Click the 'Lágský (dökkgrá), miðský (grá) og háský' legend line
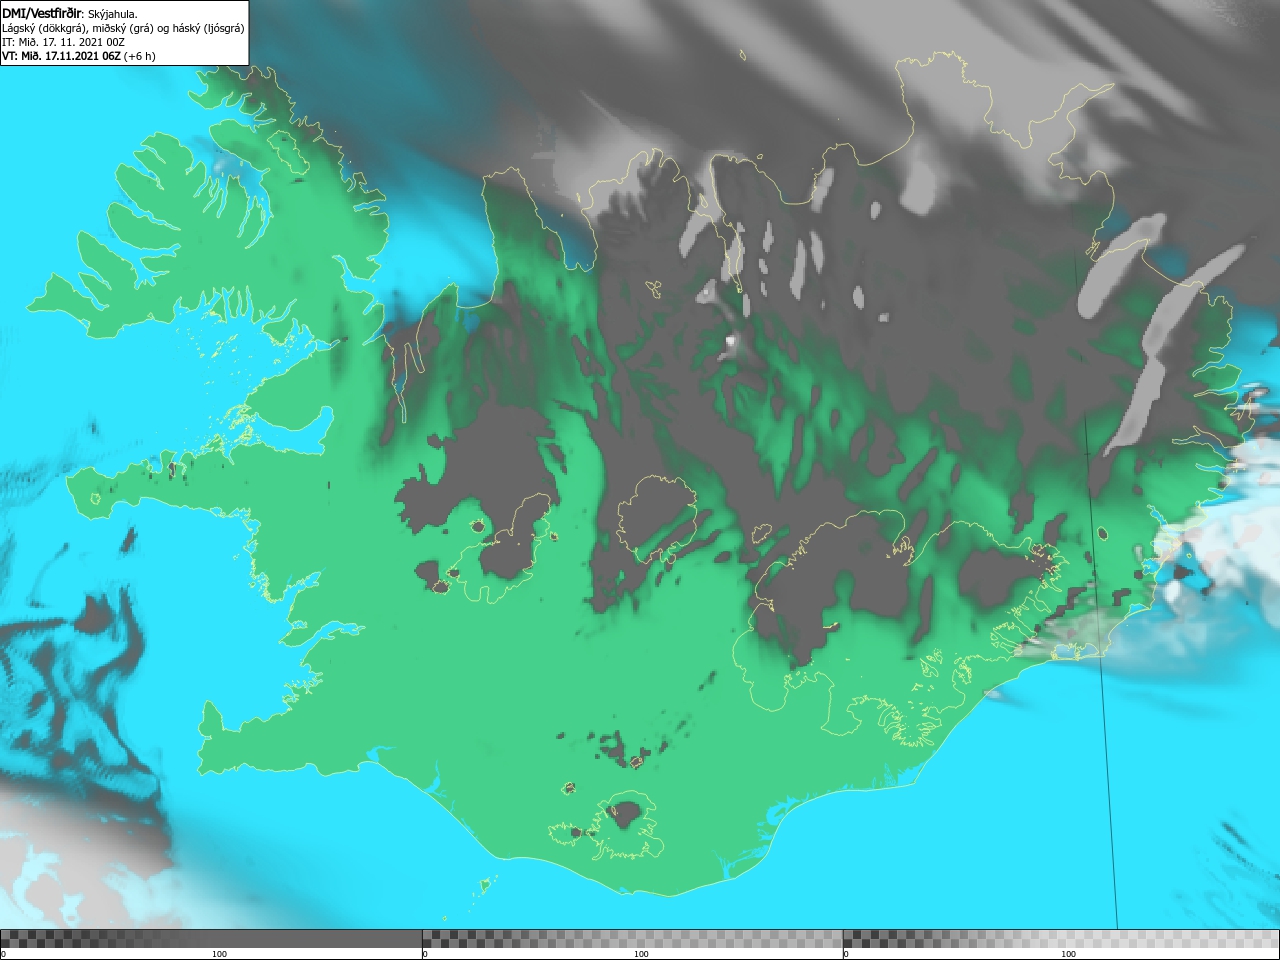This screenshot has width=1280, height=960. click(123, 28)
